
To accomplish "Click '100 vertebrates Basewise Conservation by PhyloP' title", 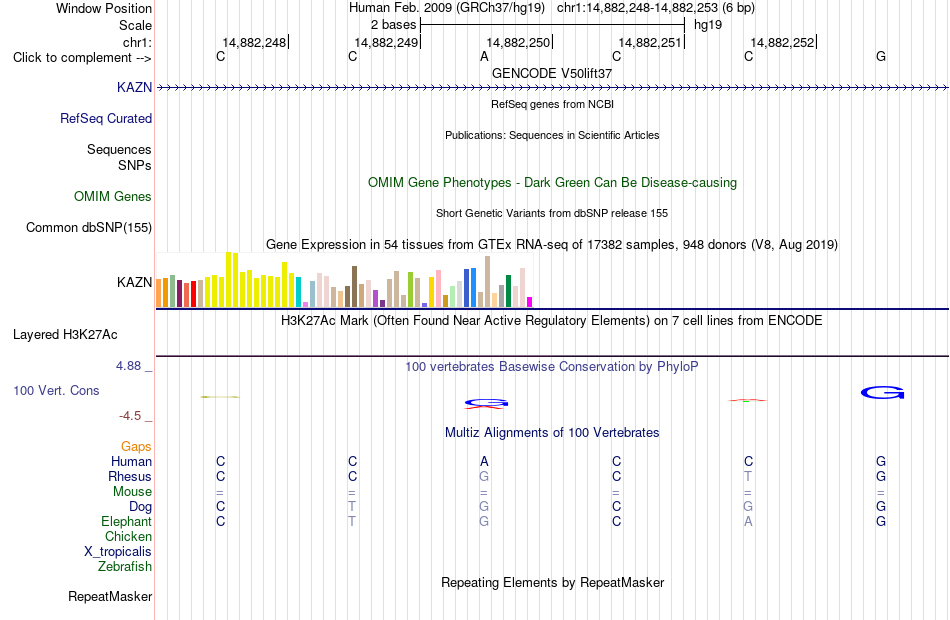I will (552, 366).
